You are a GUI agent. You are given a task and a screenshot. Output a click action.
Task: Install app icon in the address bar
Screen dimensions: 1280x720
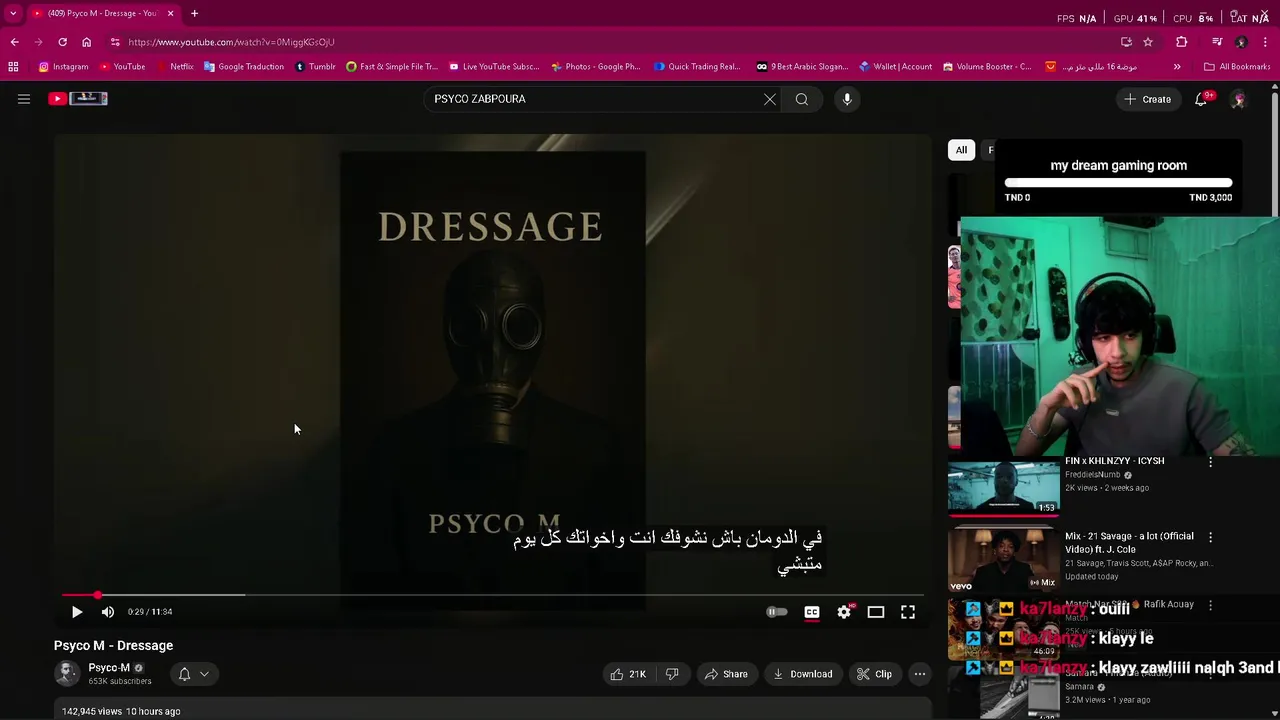pos(1126,42)
